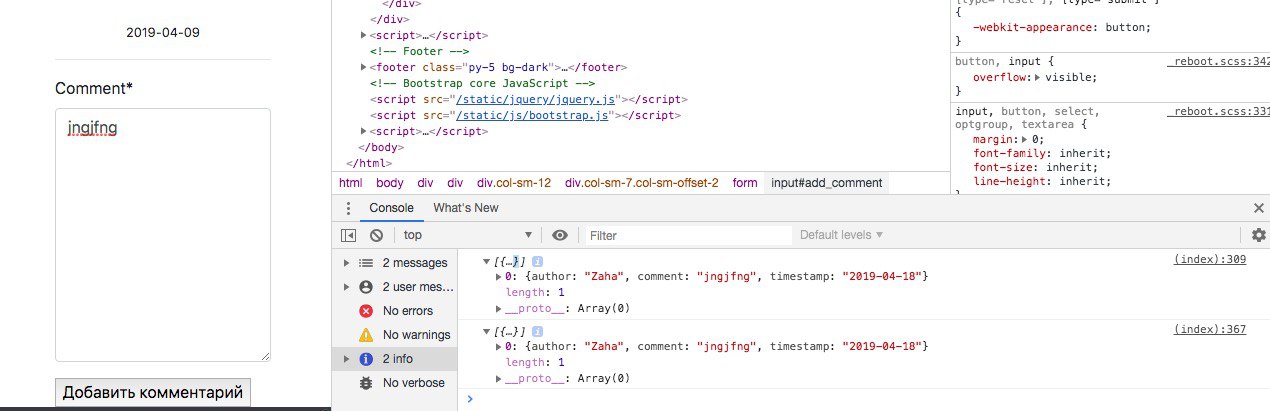1270x411 pixels.
Task: Open (index):367 source location
Action: 1210,330
